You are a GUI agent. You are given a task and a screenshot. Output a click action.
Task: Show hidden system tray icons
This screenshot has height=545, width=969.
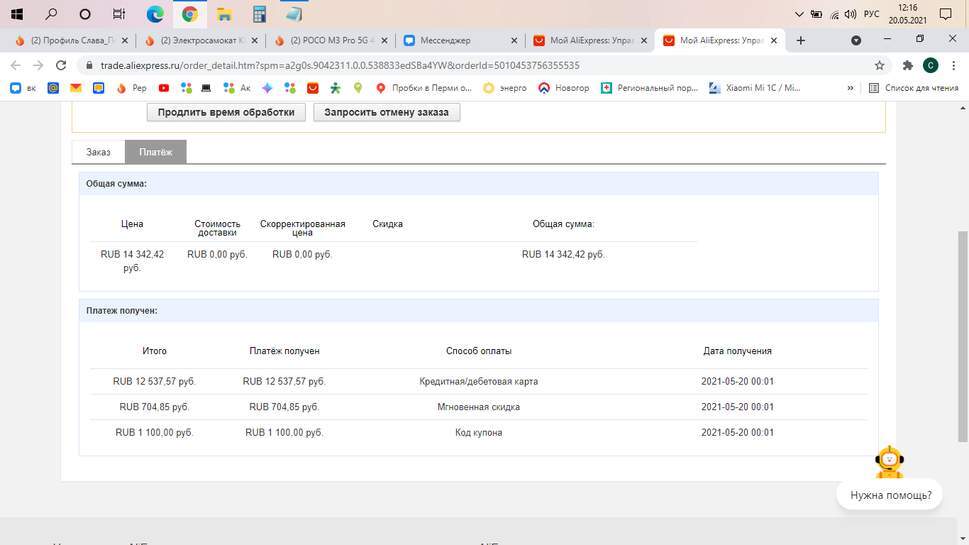[799, 14]
